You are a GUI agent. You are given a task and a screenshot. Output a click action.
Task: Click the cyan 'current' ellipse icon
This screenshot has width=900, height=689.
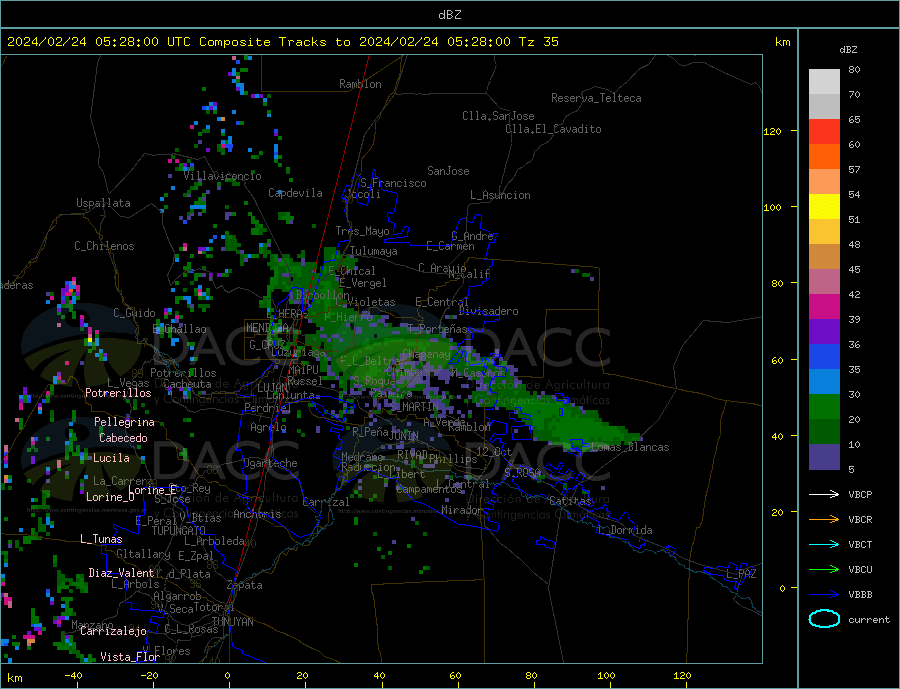[x=824, y=619]
